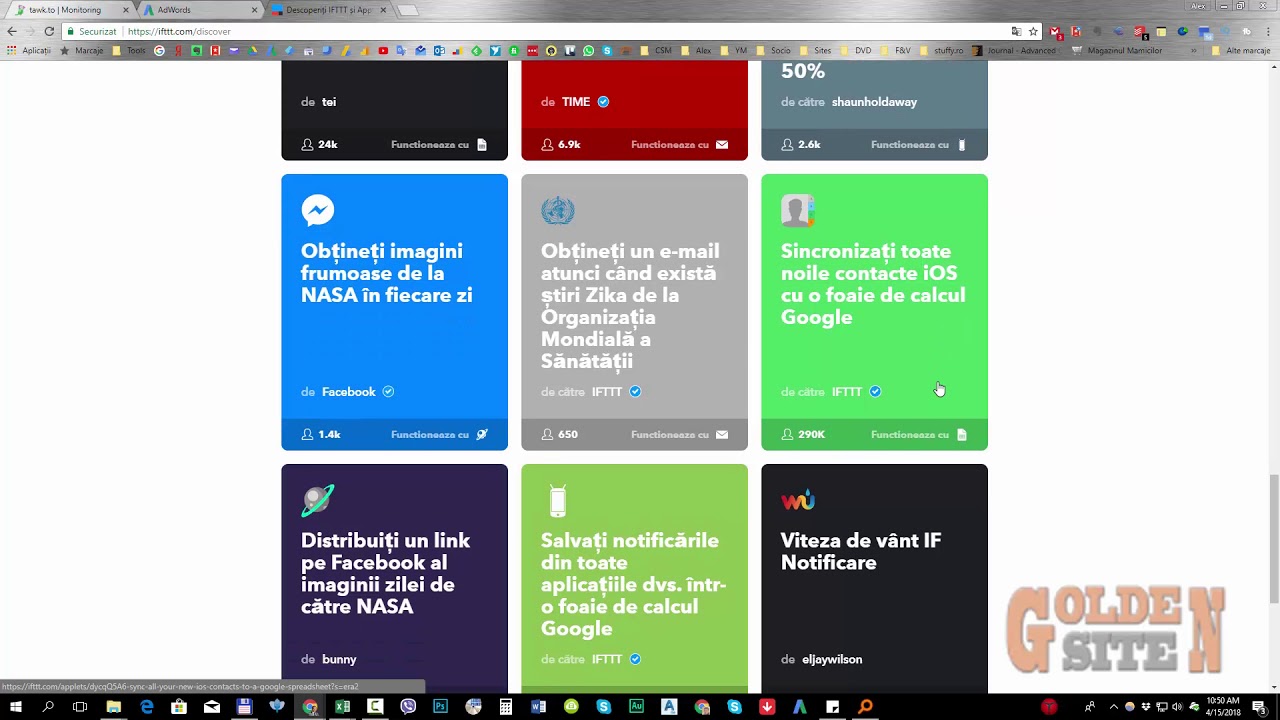Open the Windows notification center icon
This screenshot has width=1280, height=720.
(x=1262, y=707)
